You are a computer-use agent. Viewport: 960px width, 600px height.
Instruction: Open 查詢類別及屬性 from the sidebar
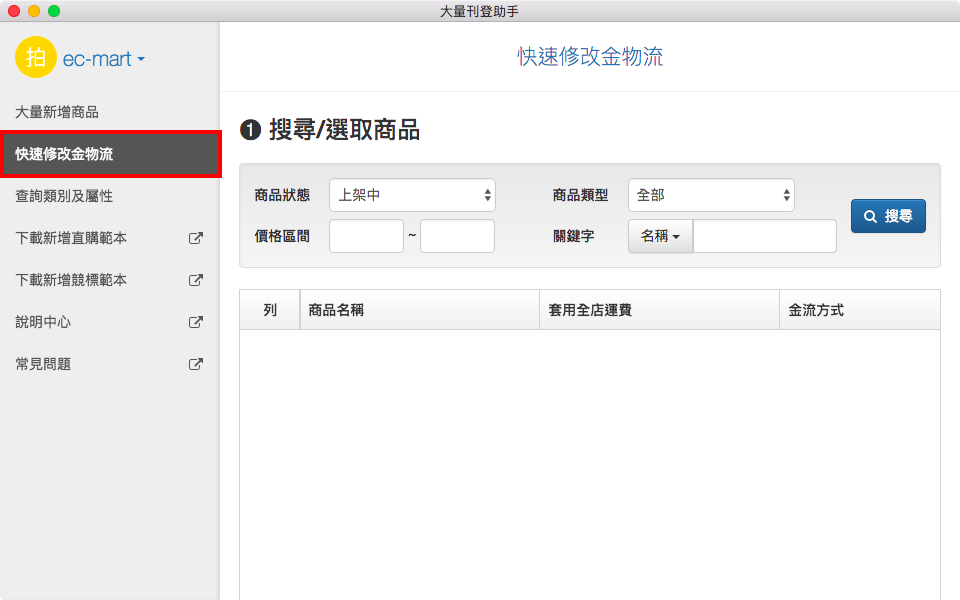64,196
